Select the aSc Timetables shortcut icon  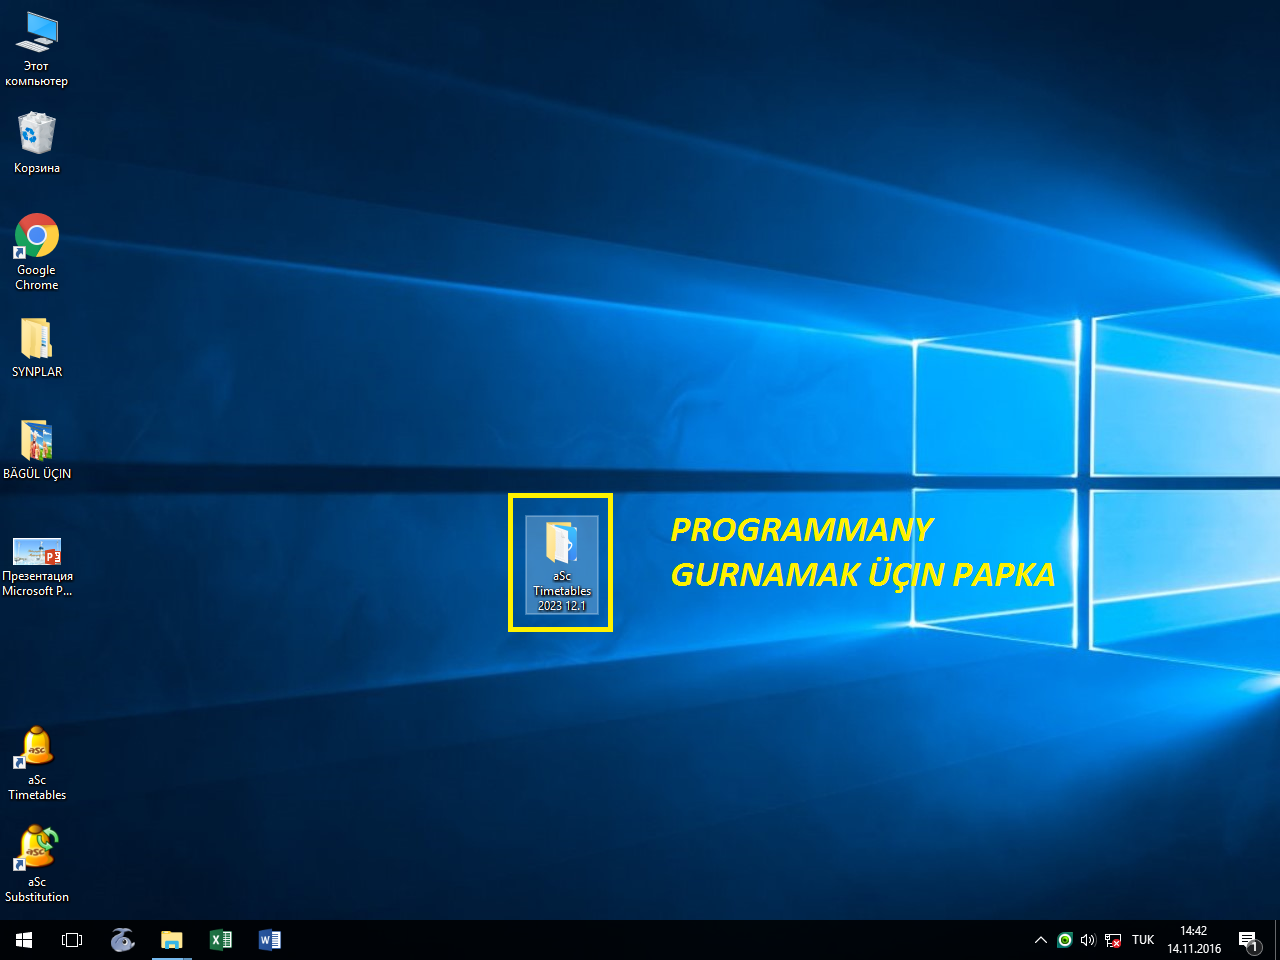[37, 763]
